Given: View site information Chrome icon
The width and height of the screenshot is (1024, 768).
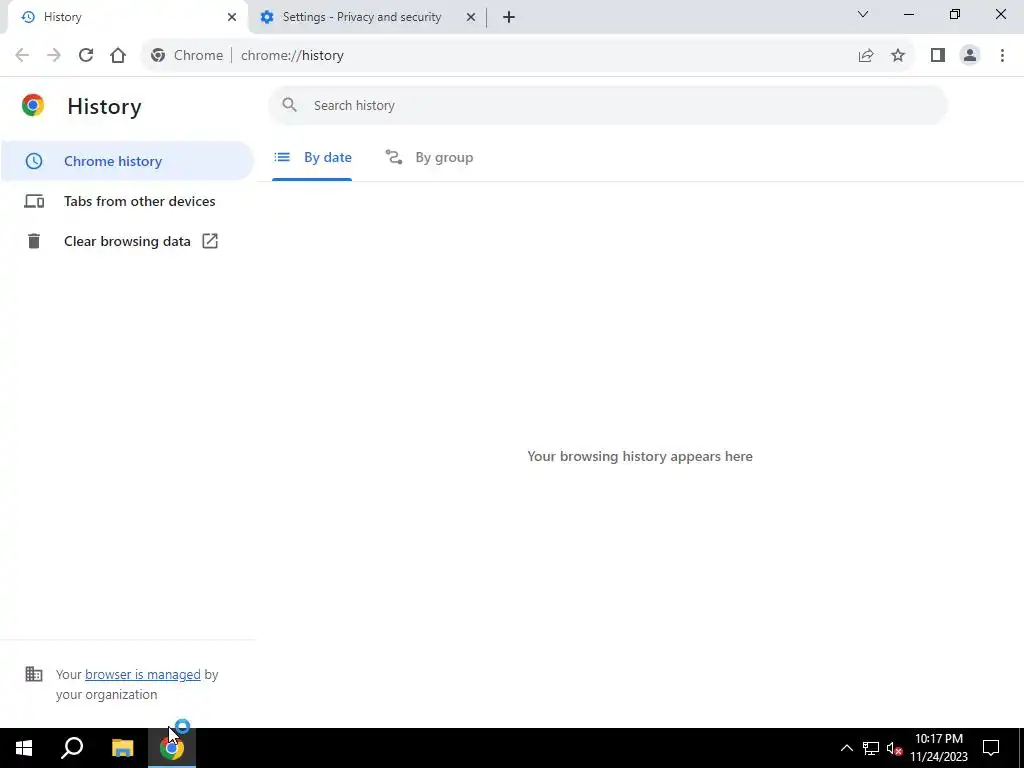Looking at the screenshot, I should pos(158,56).
